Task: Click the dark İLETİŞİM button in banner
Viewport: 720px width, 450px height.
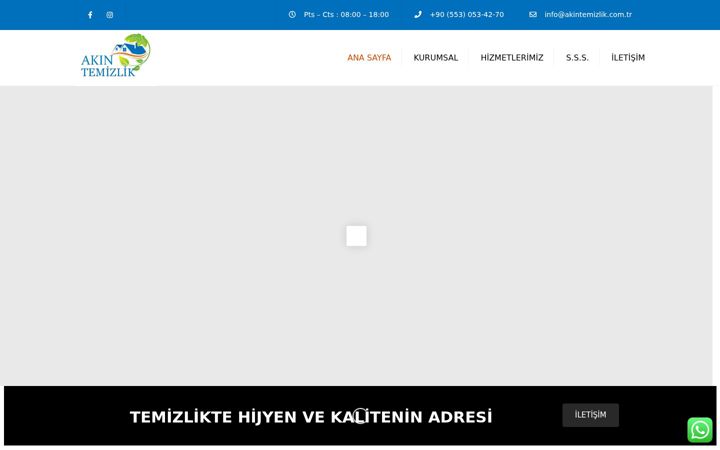Action: [x=591, y=415]
